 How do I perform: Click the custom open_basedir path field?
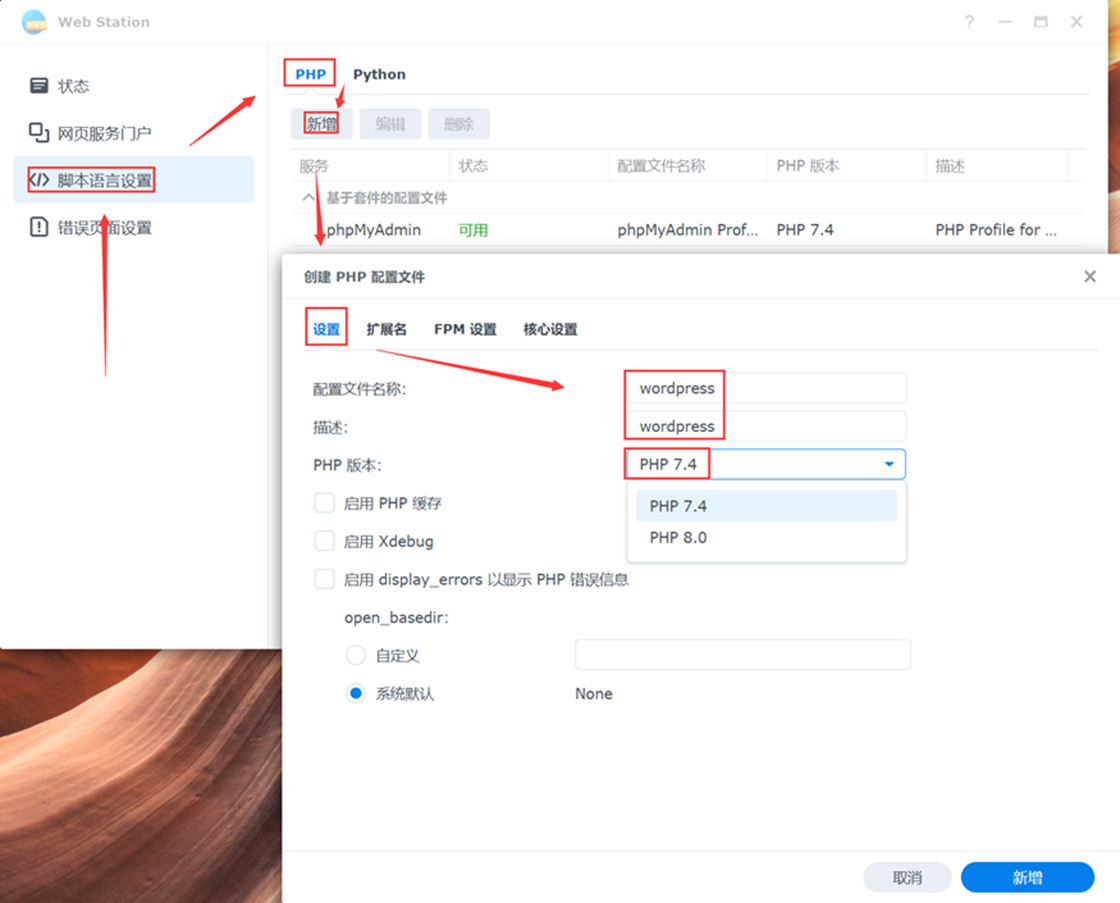click(743, 654)
